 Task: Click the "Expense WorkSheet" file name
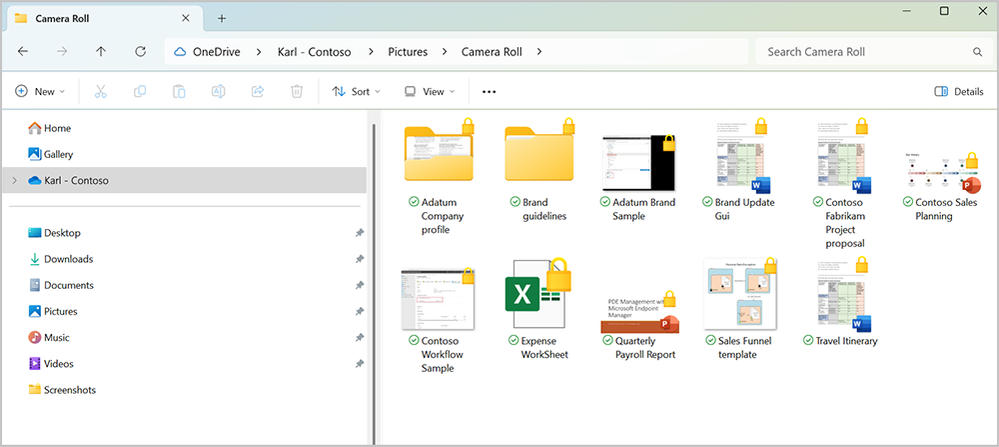click(545, 348)
